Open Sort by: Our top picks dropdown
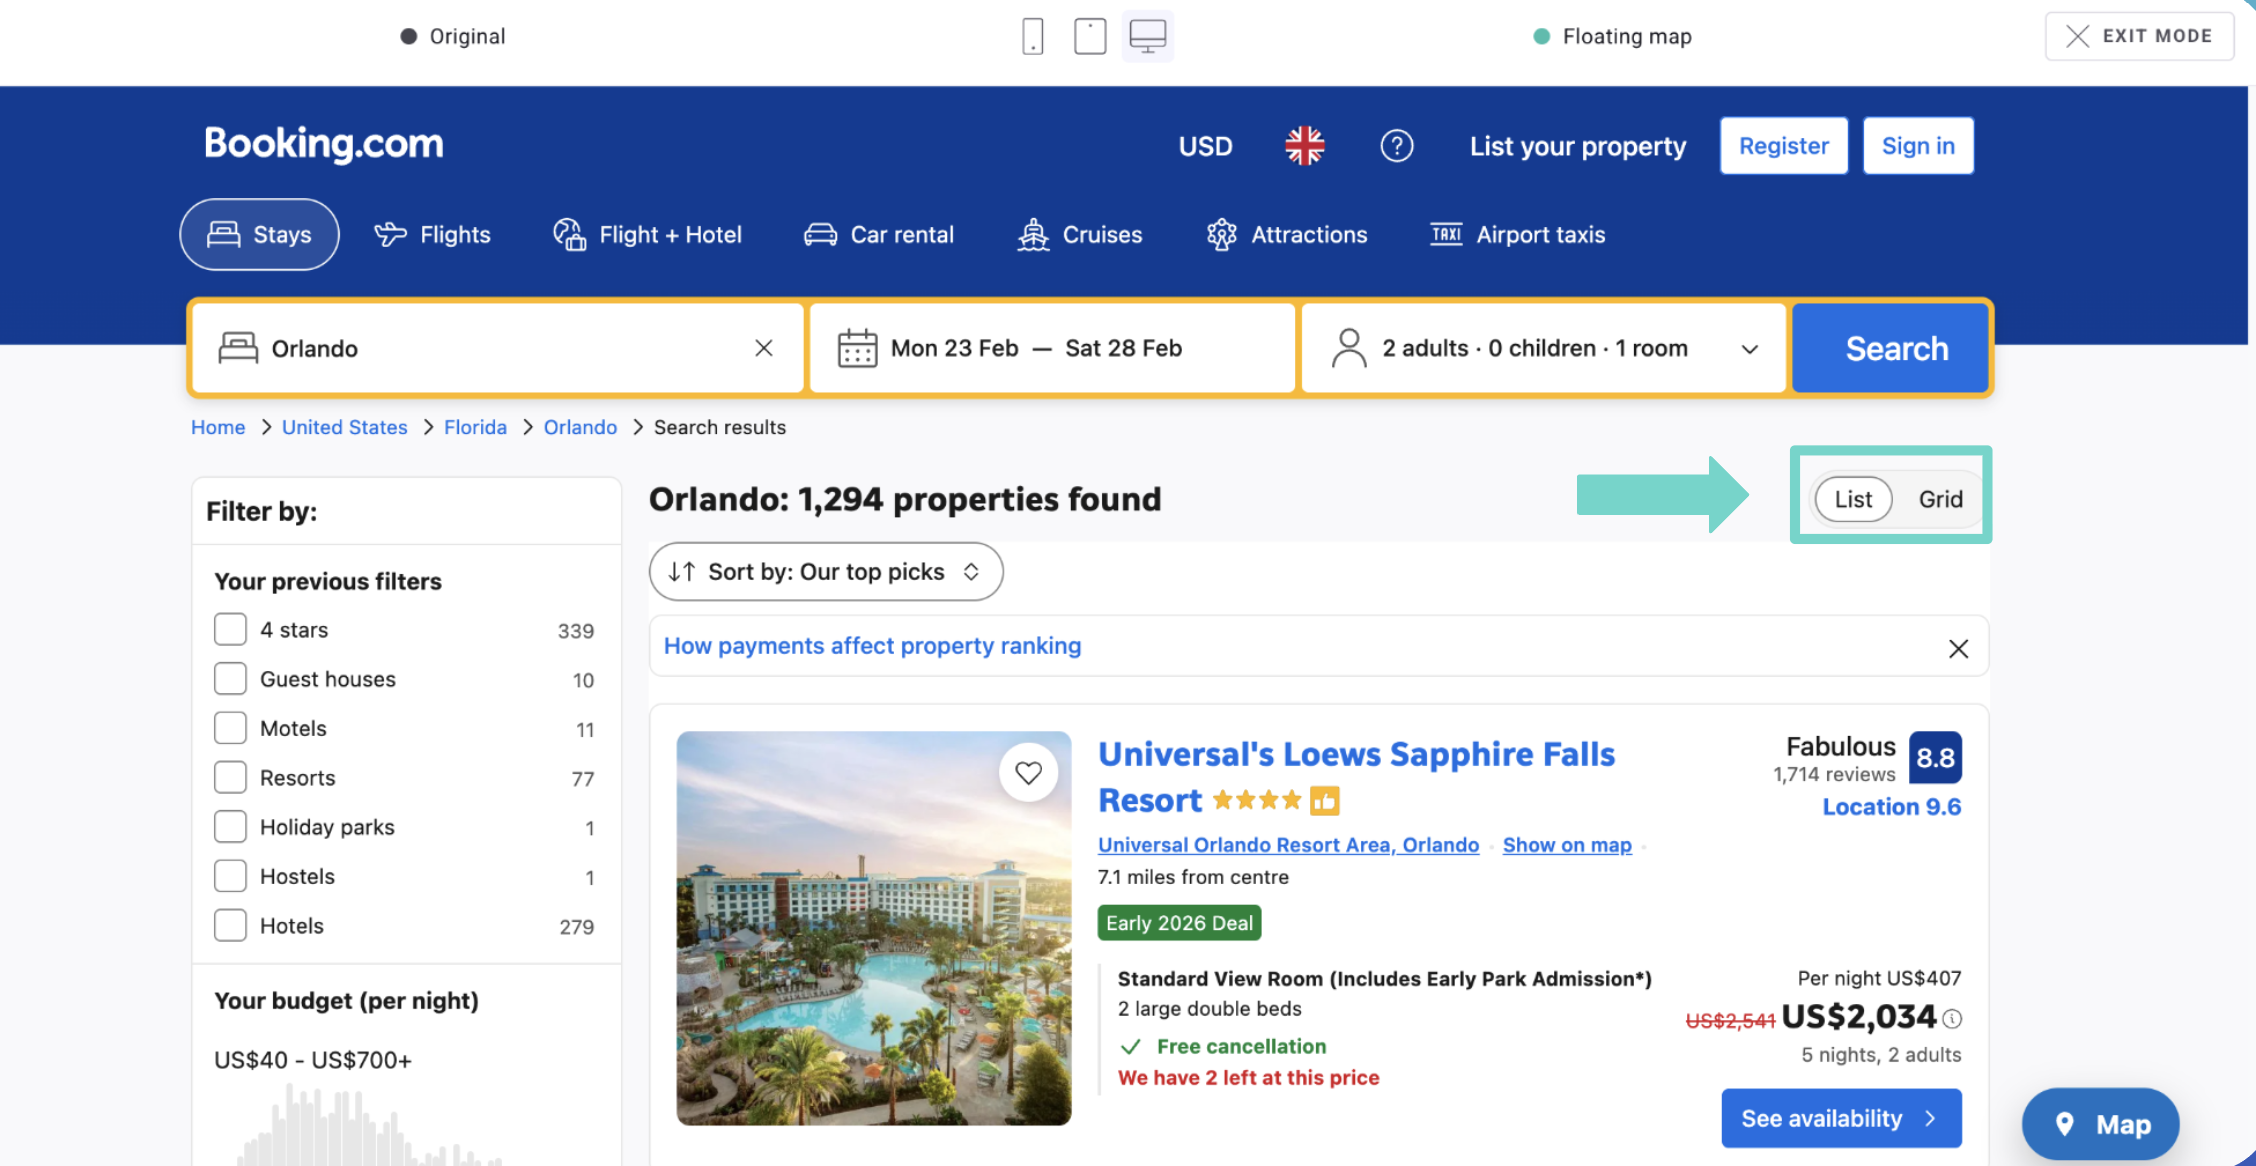 pyautogui.click(x=825, y=572)
